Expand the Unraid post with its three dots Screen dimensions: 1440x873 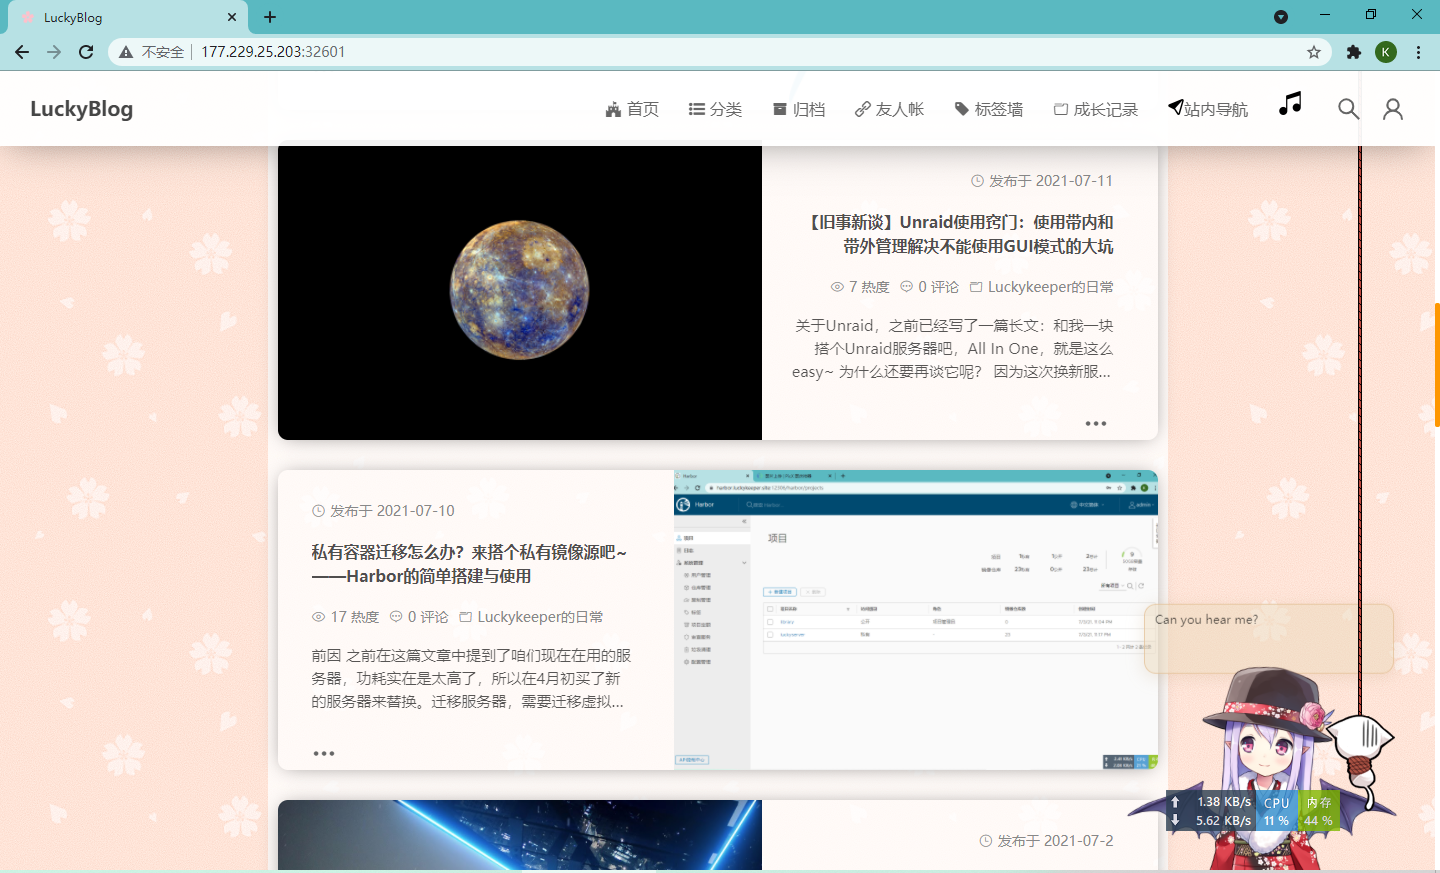click(1096, 424)
